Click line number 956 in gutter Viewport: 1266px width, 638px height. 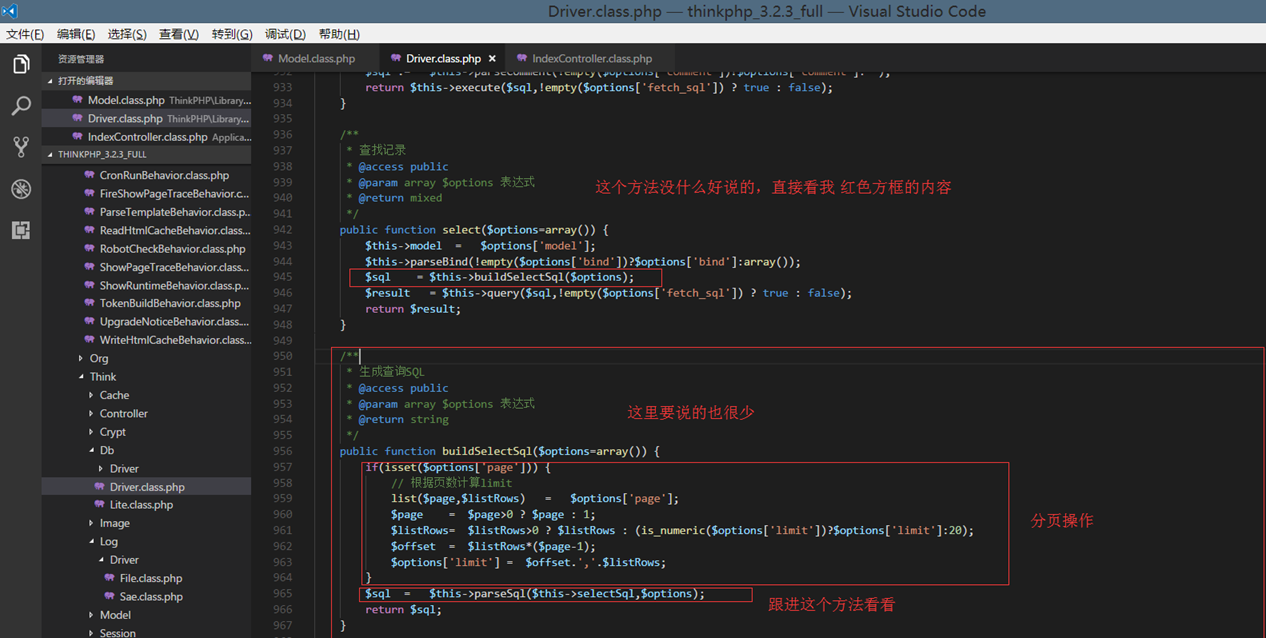pos(283,451)
